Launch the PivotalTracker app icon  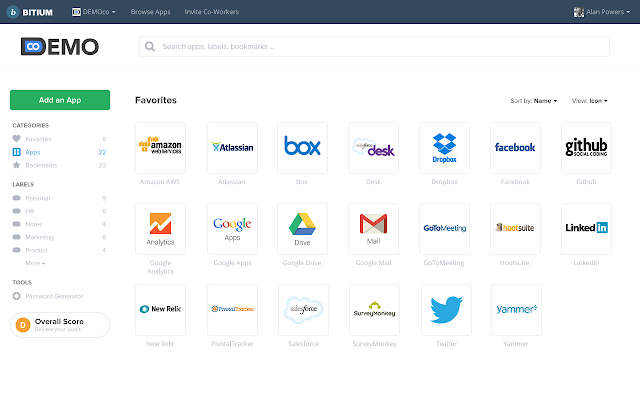(x=232, y=310)
